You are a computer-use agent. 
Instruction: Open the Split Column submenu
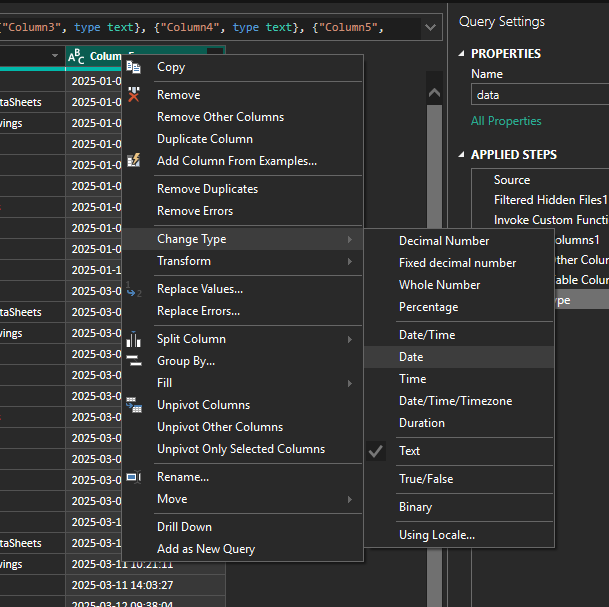[x=243, y=339]
